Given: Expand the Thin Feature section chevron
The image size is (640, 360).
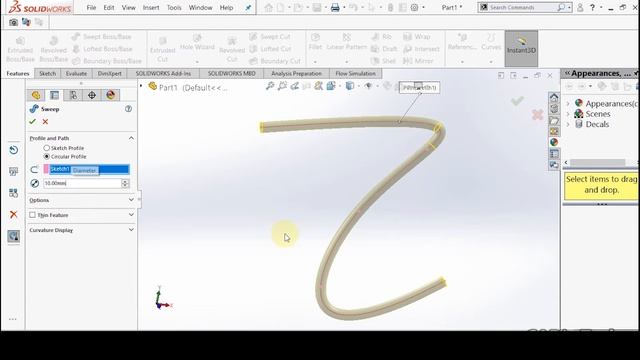Looking at the screenshot, I should click(131, 215).
